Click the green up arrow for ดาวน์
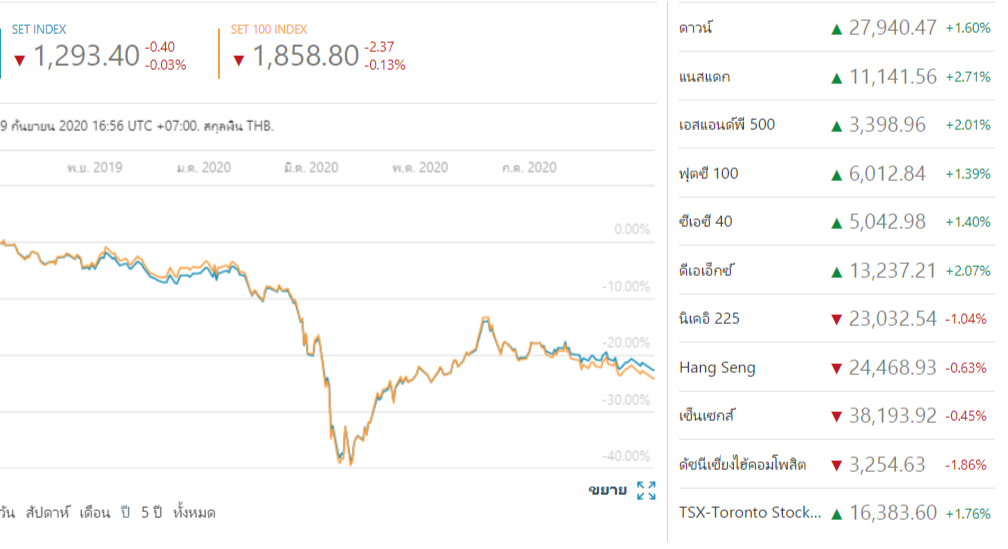The height and width of the screenshot is (549, 1008). [x=836, y=29]
